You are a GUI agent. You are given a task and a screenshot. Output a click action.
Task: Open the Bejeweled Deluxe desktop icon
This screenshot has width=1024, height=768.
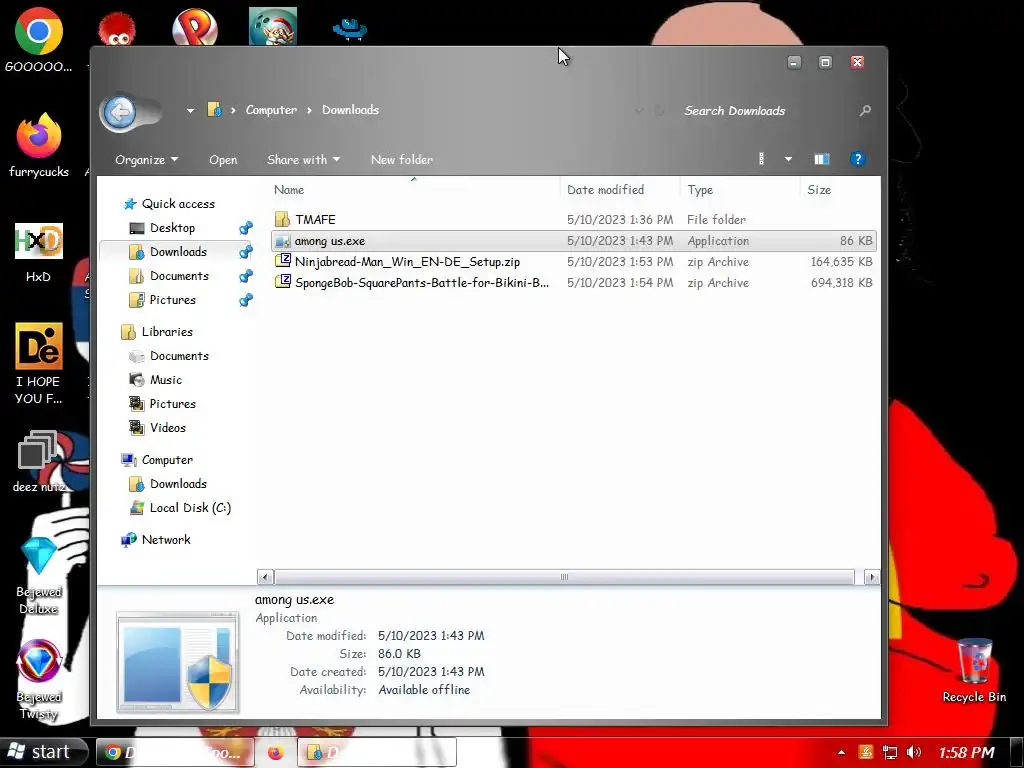point(39,576)
